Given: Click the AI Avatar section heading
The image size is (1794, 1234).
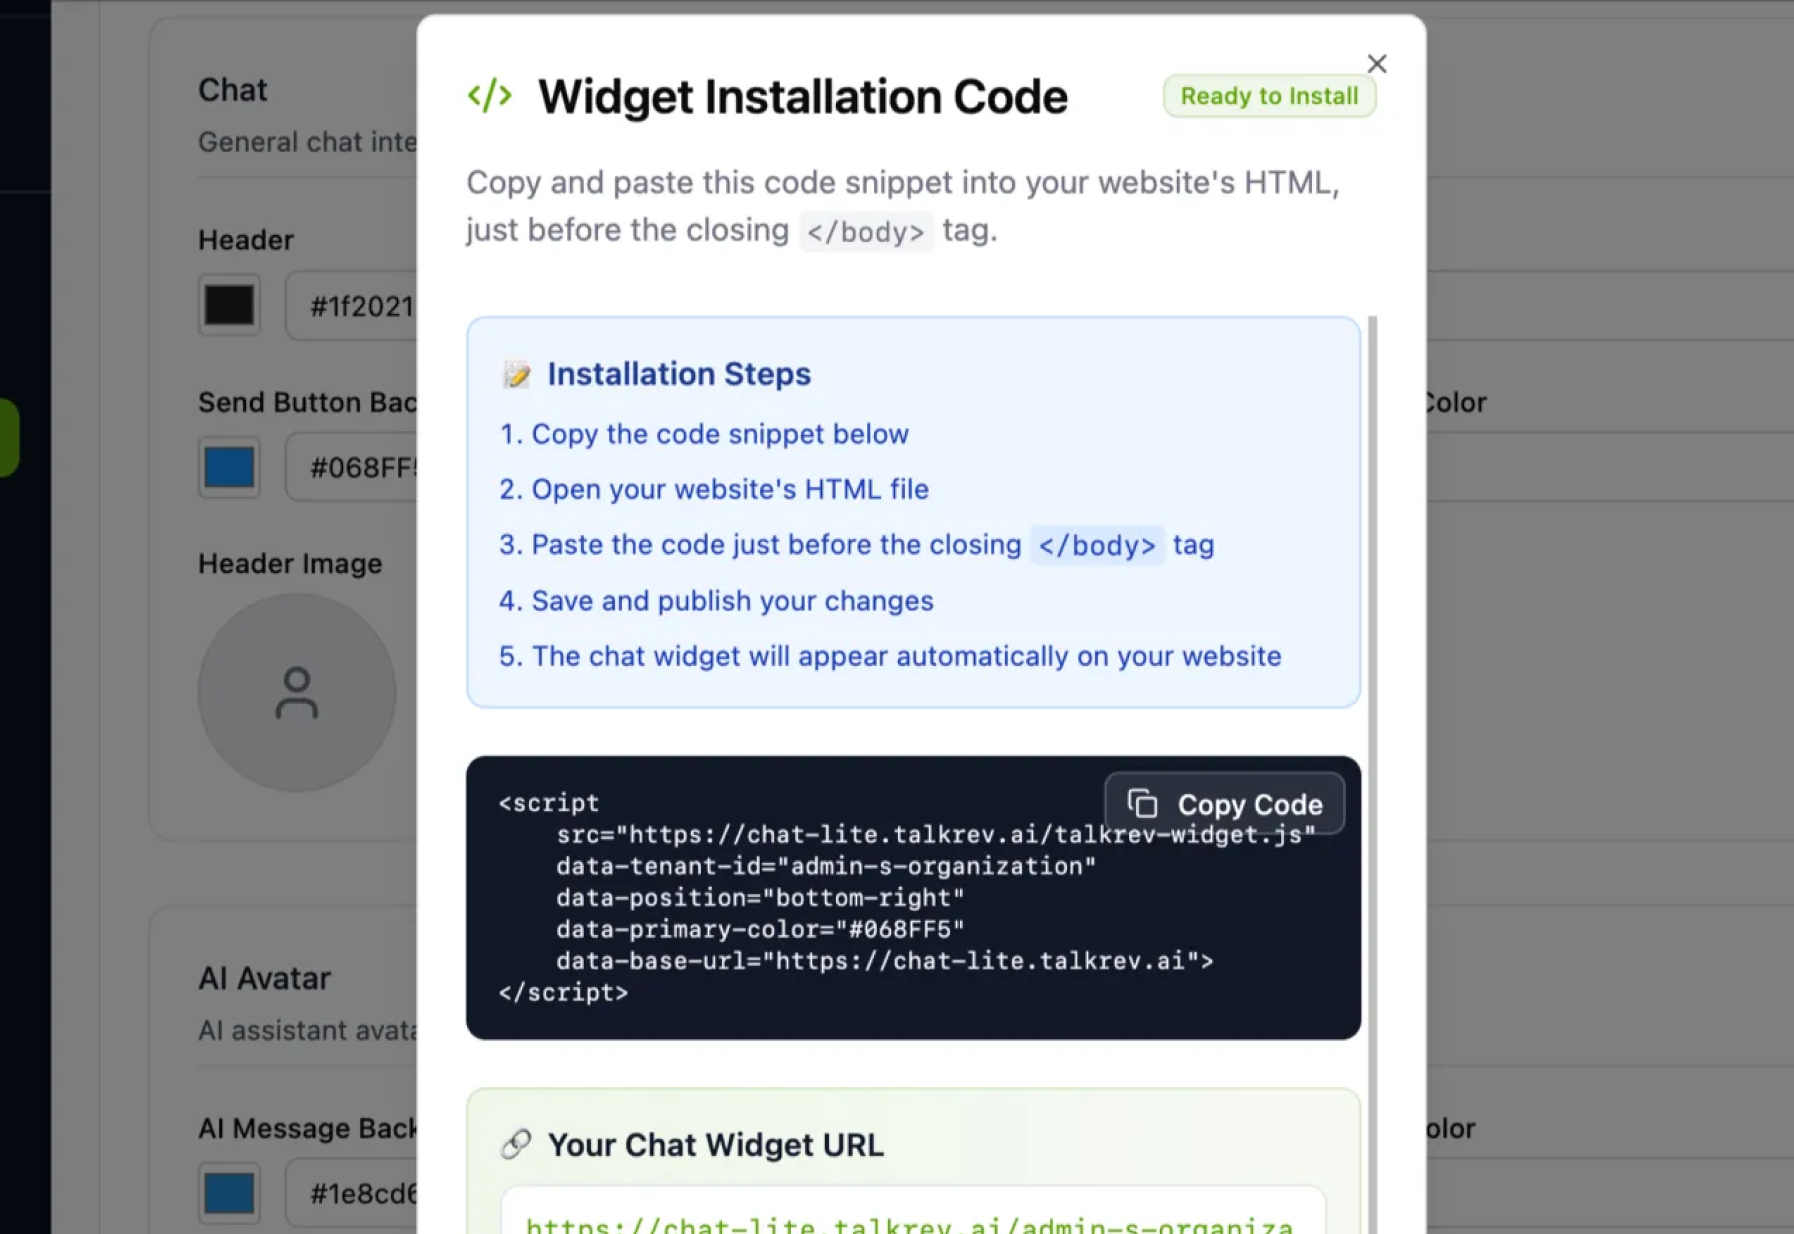Looking at the screenshot, I should point(264,978).
